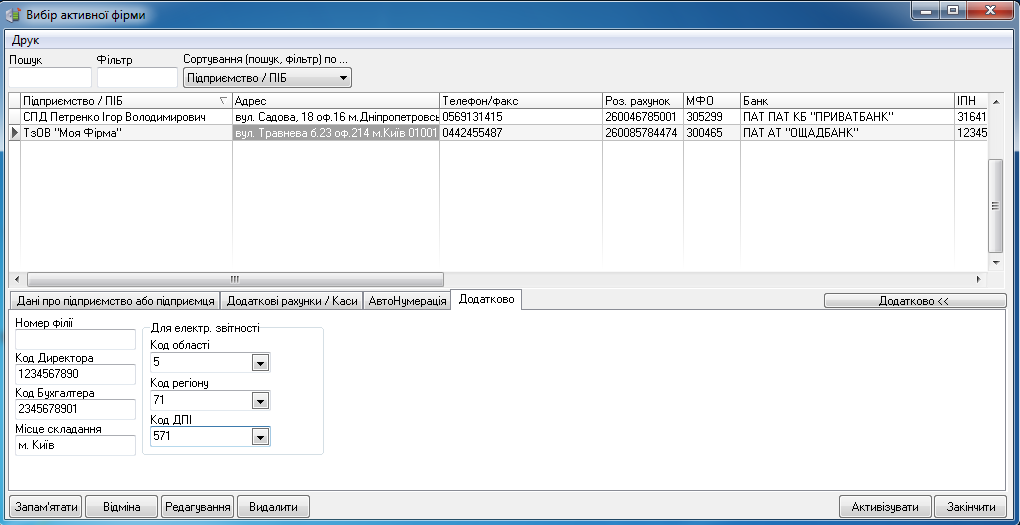Click the Банк column header
The height and width of the screenshot is (525, 1020).
(845, 101)
